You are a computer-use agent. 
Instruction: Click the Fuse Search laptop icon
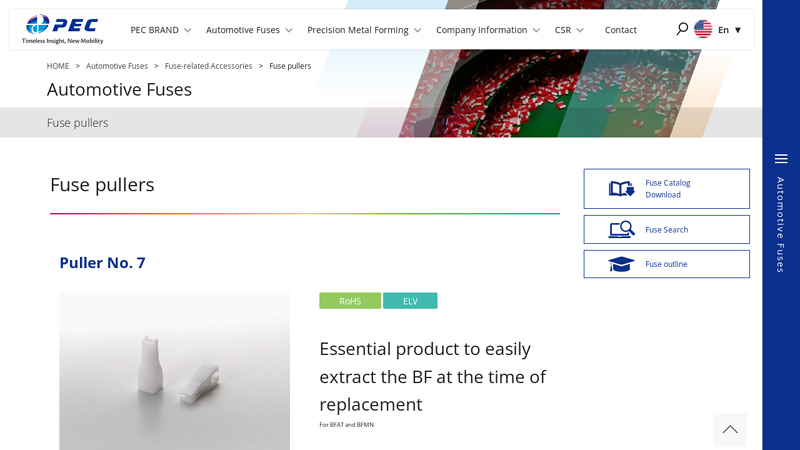pos(621,230)
